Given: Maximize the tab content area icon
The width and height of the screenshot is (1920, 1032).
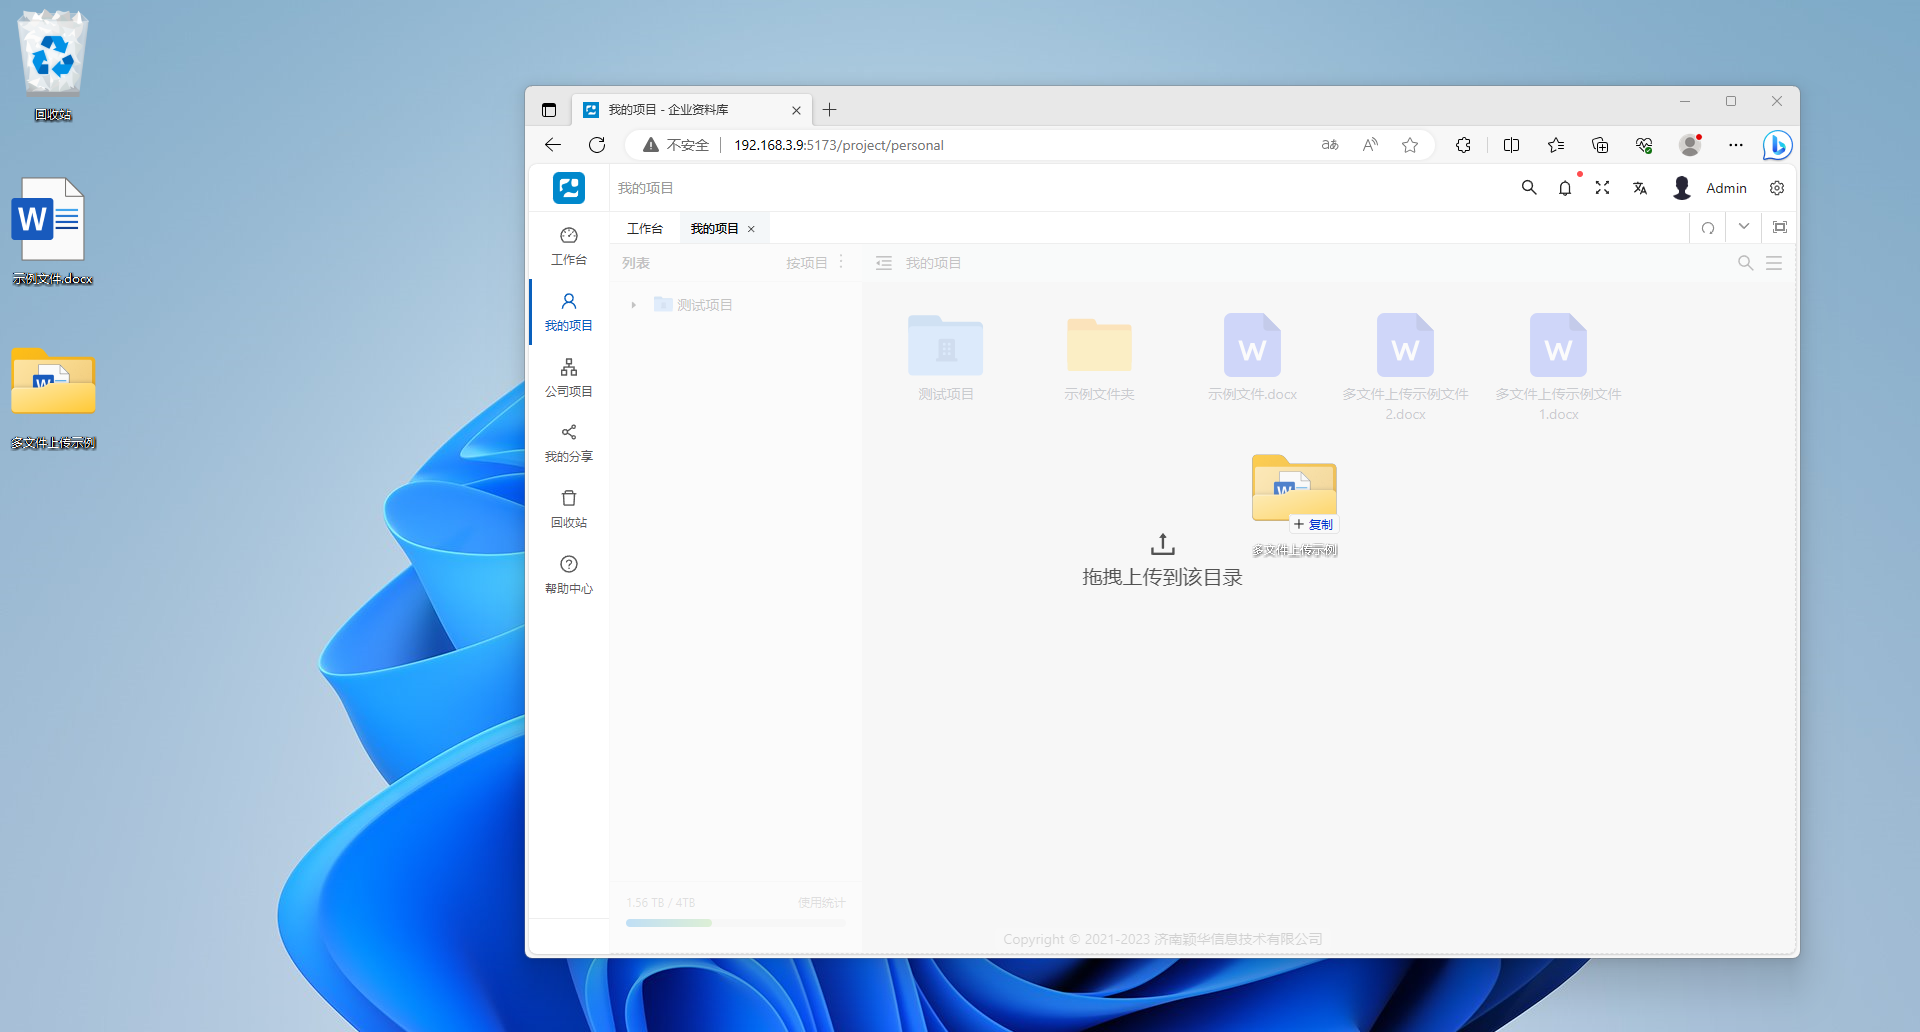Looking at the screenshot, I should pos(1780,227).
